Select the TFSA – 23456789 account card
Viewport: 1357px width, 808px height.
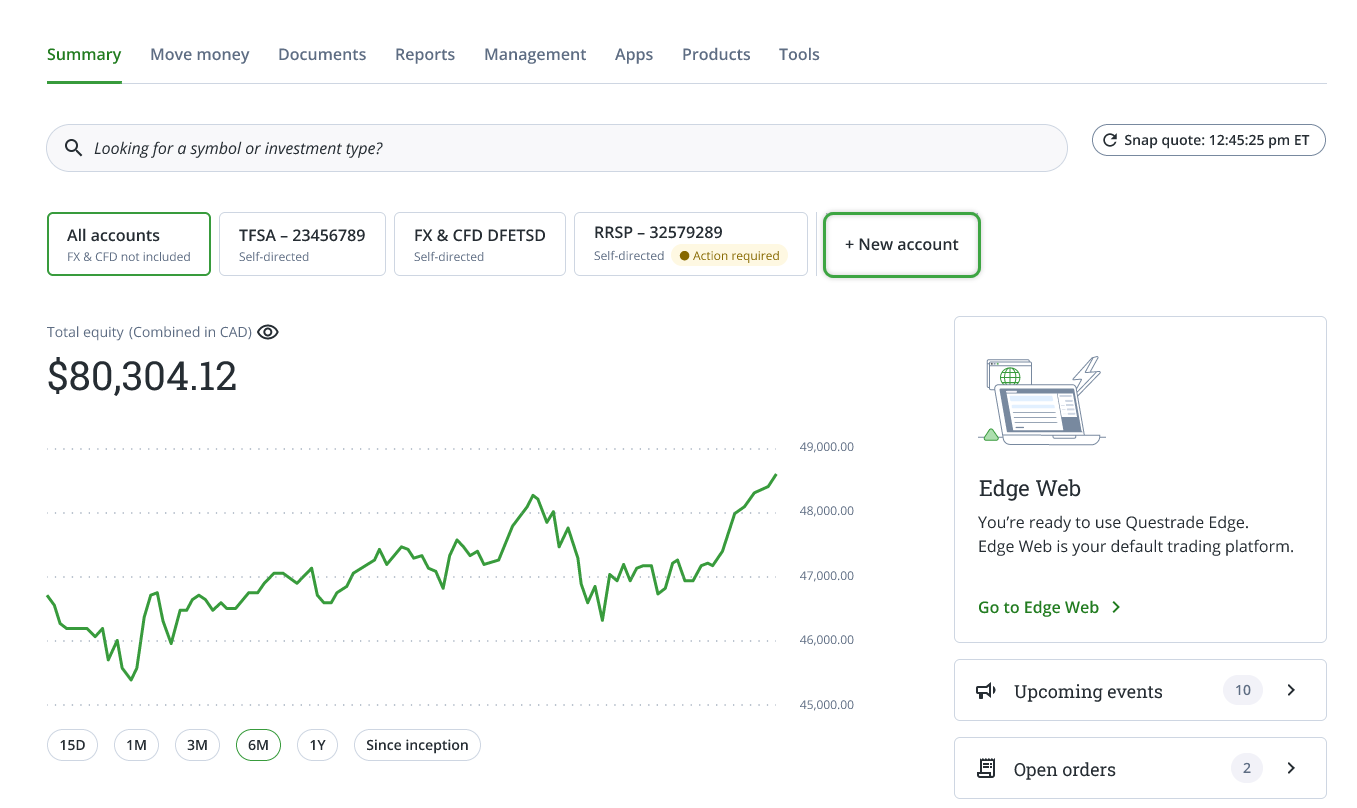[302, 243]
